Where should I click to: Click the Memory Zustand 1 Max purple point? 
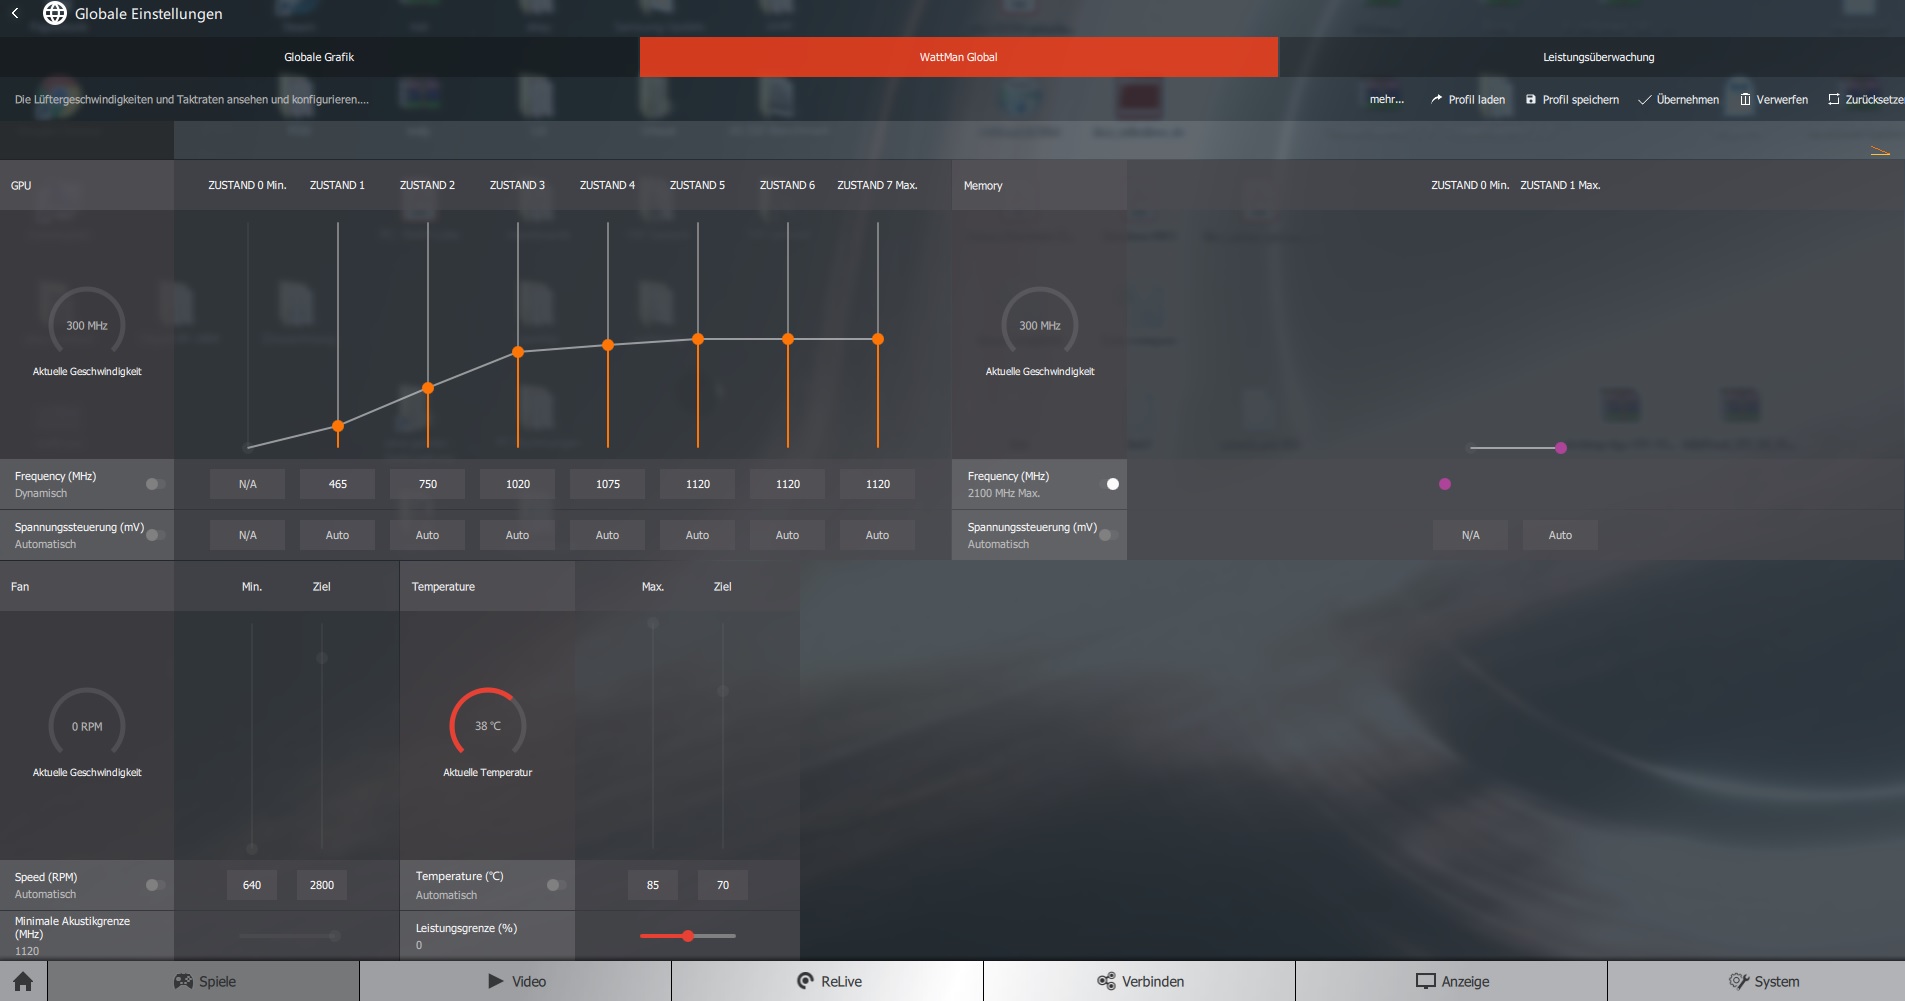click(x=1561, y=448)
